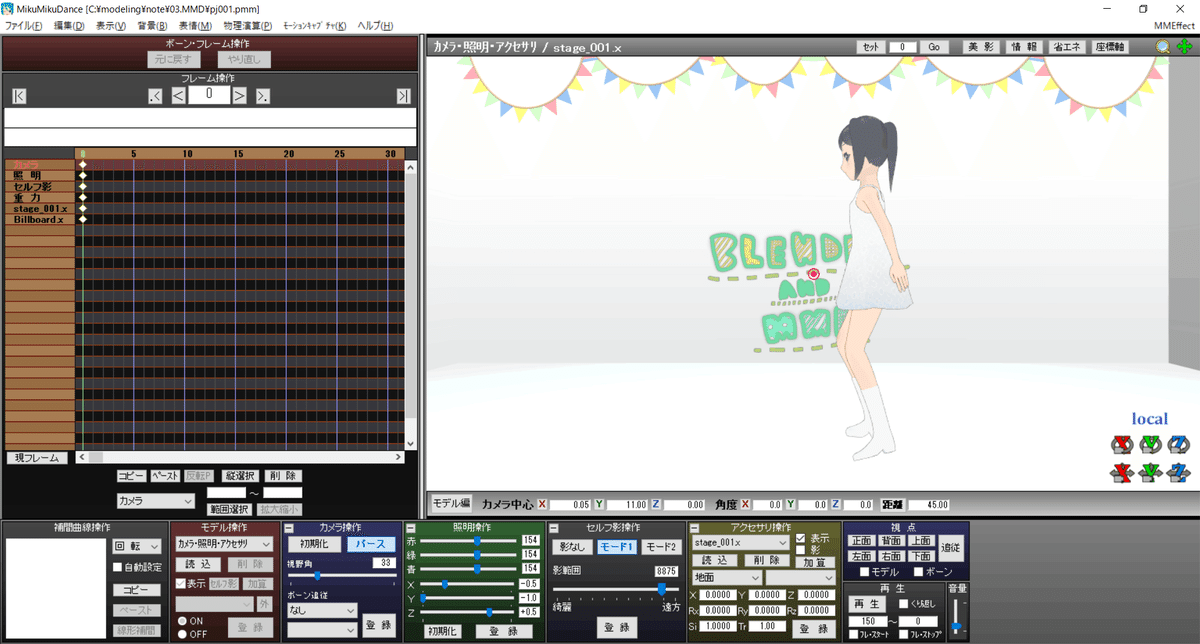Screen dimensions: 1200x644
Task: Open the stage_001.x accessory dropdown
Action: click(x=741, y=543)
